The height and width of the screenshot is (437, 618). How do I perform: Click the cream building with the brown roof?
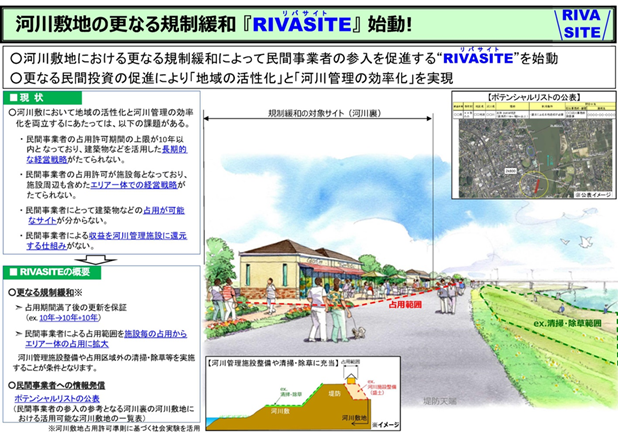coord(300,270)
